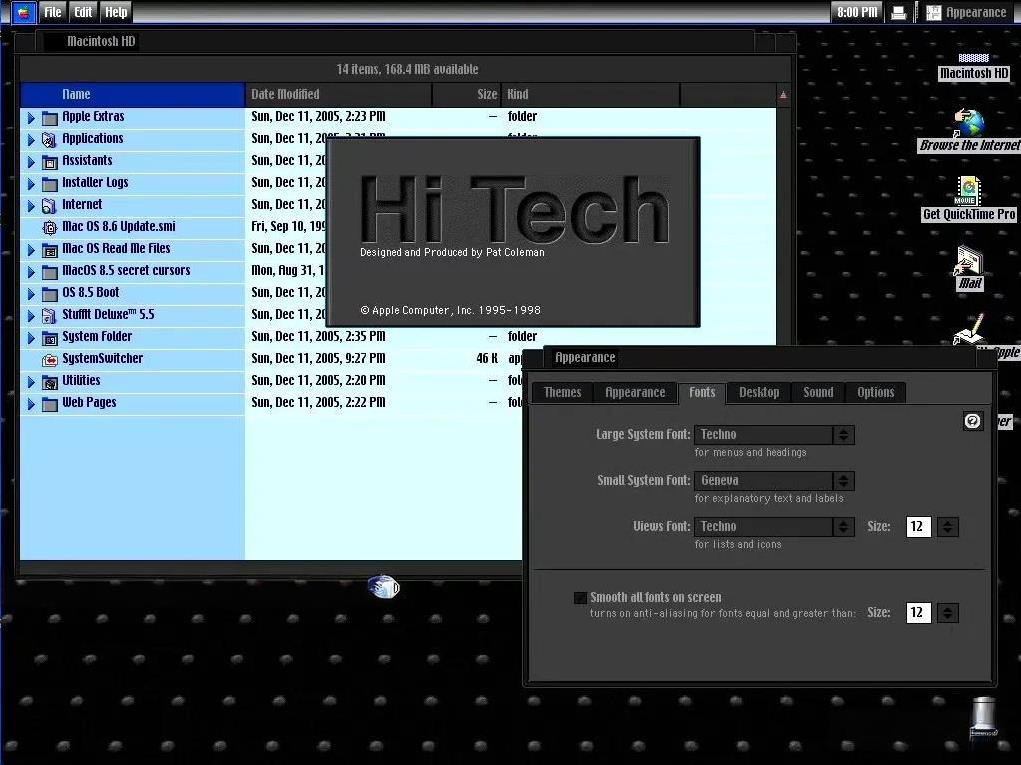Image resolution: width=1021 pixels, height=765 pixels.
Task: Expand the Web Pages folder triangle
Action: (x=31, y=404)
